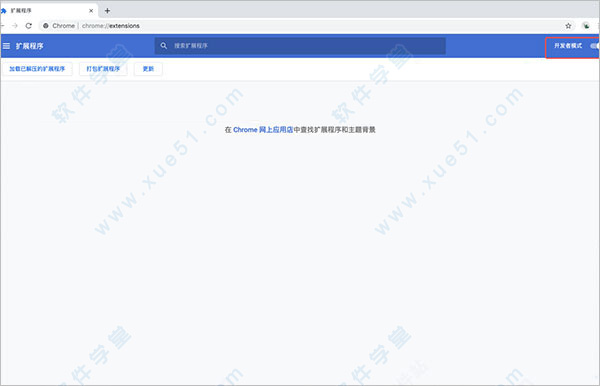Open the browser profile avatar icon

tap(586, 26)
